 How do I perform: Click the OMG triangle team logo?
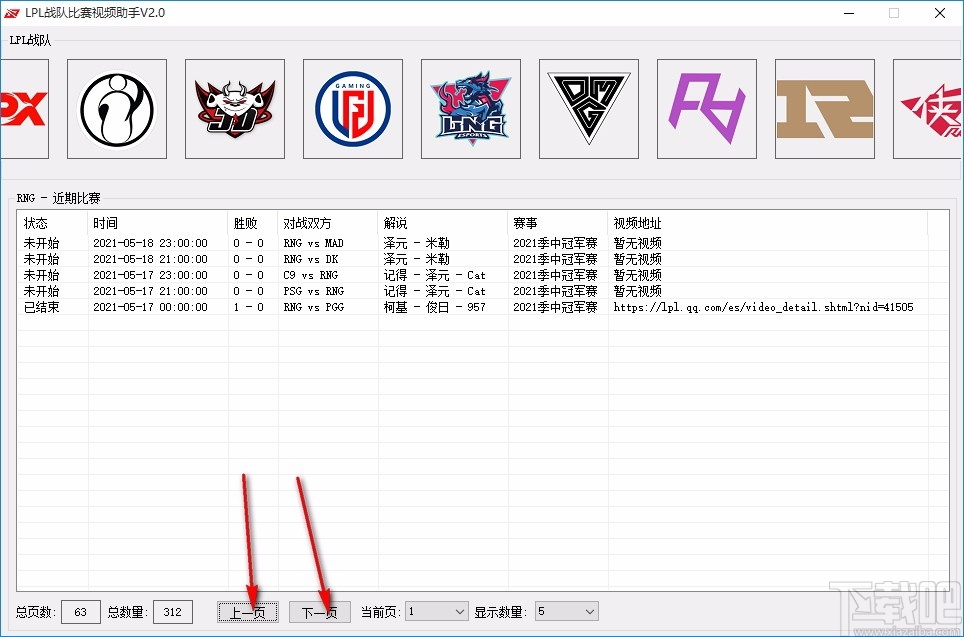point(588,108)
